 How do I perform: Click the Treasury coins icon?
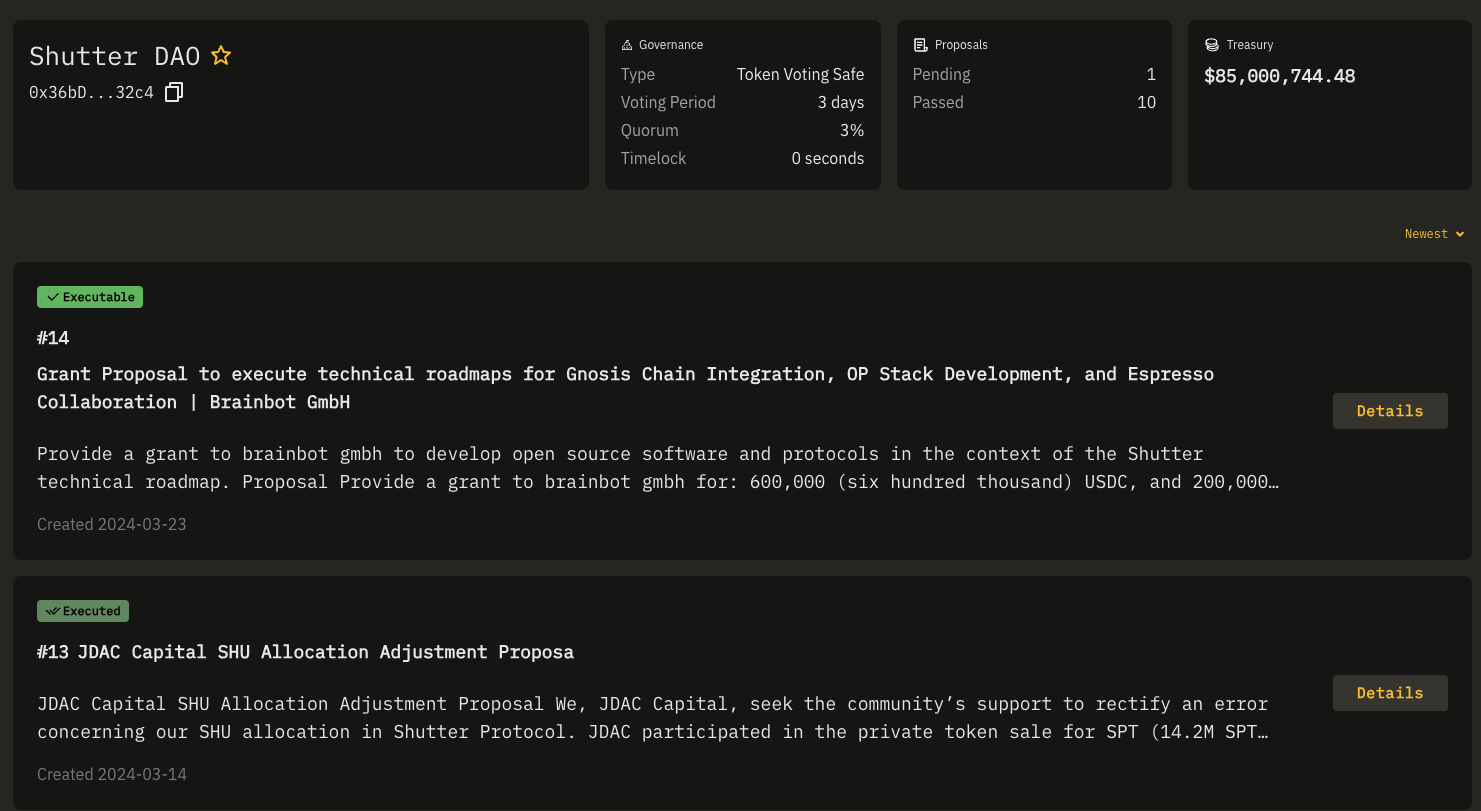[1212, 45]
